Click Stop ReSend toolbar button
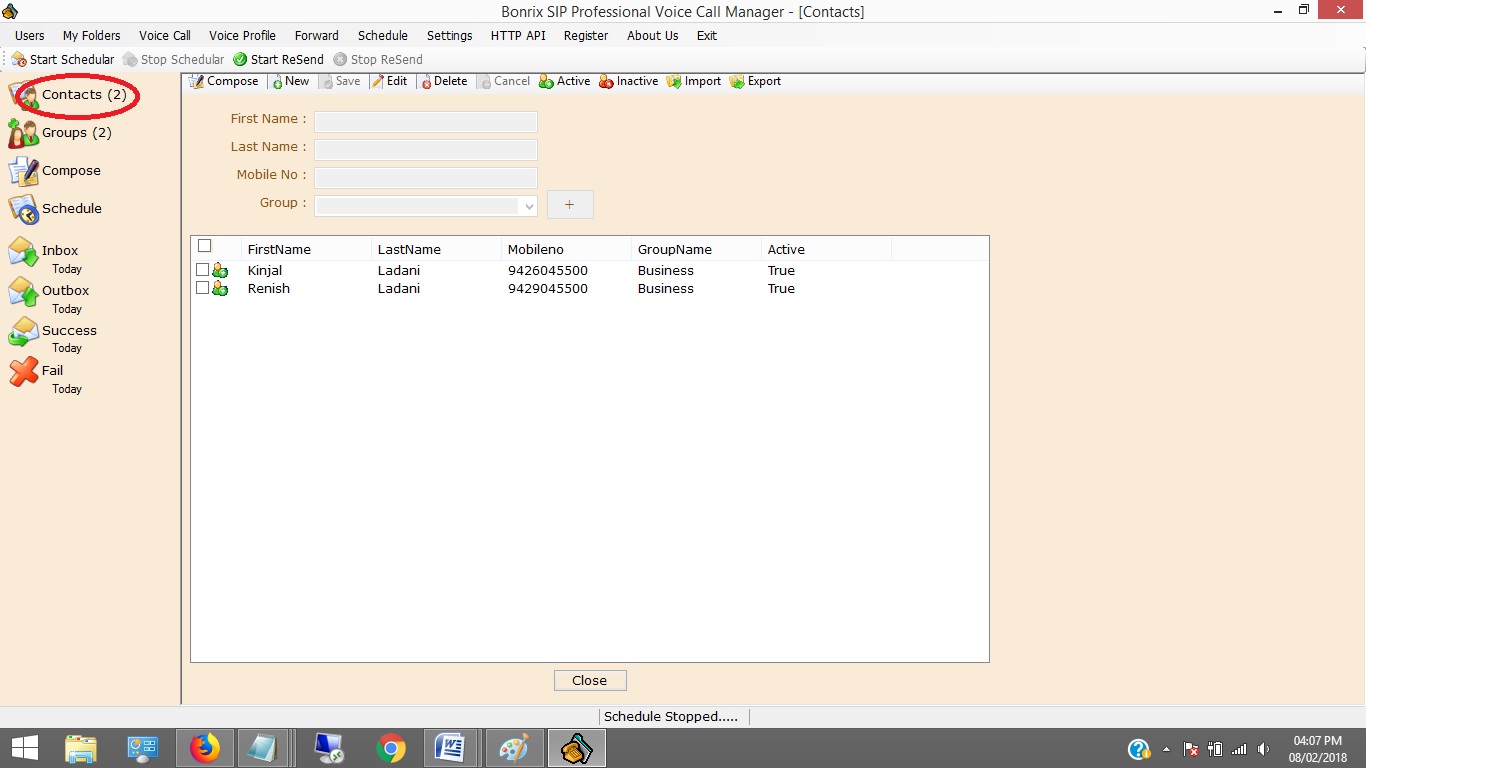The width and height of the screenshot is (1503, 768). coord(378,59)
